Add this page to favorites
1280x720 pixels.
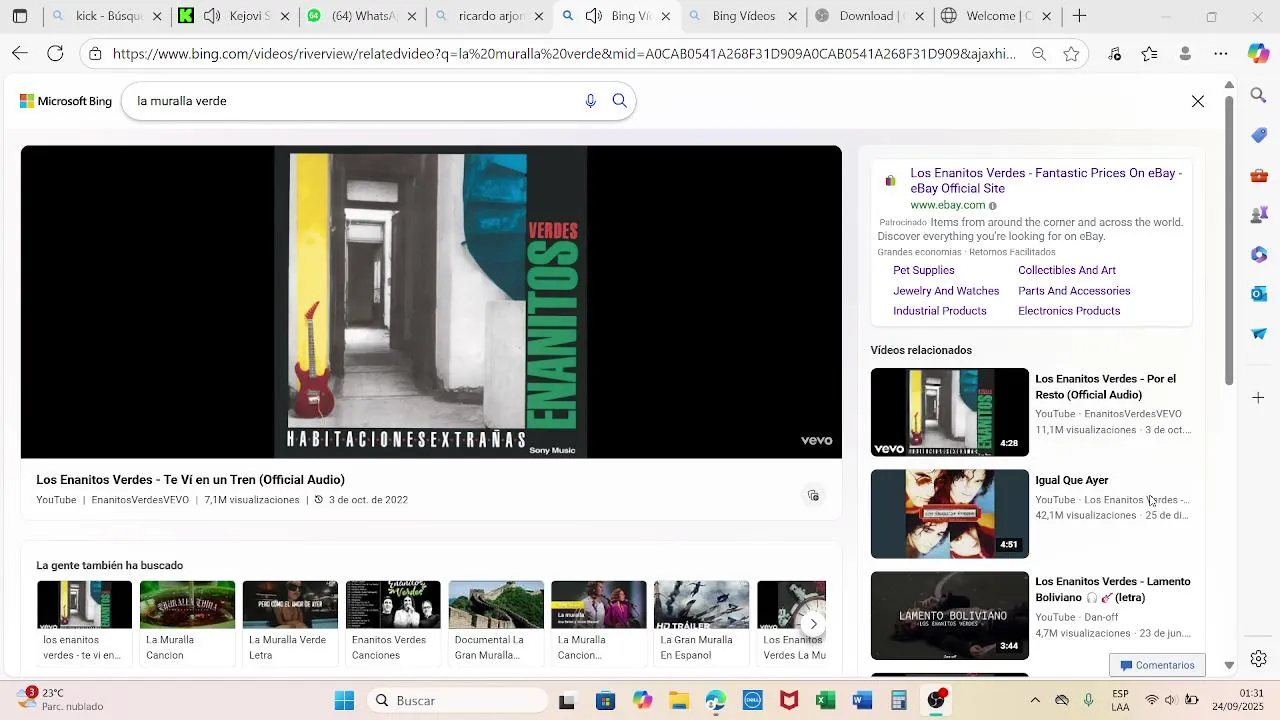(x=1071, y=54)
